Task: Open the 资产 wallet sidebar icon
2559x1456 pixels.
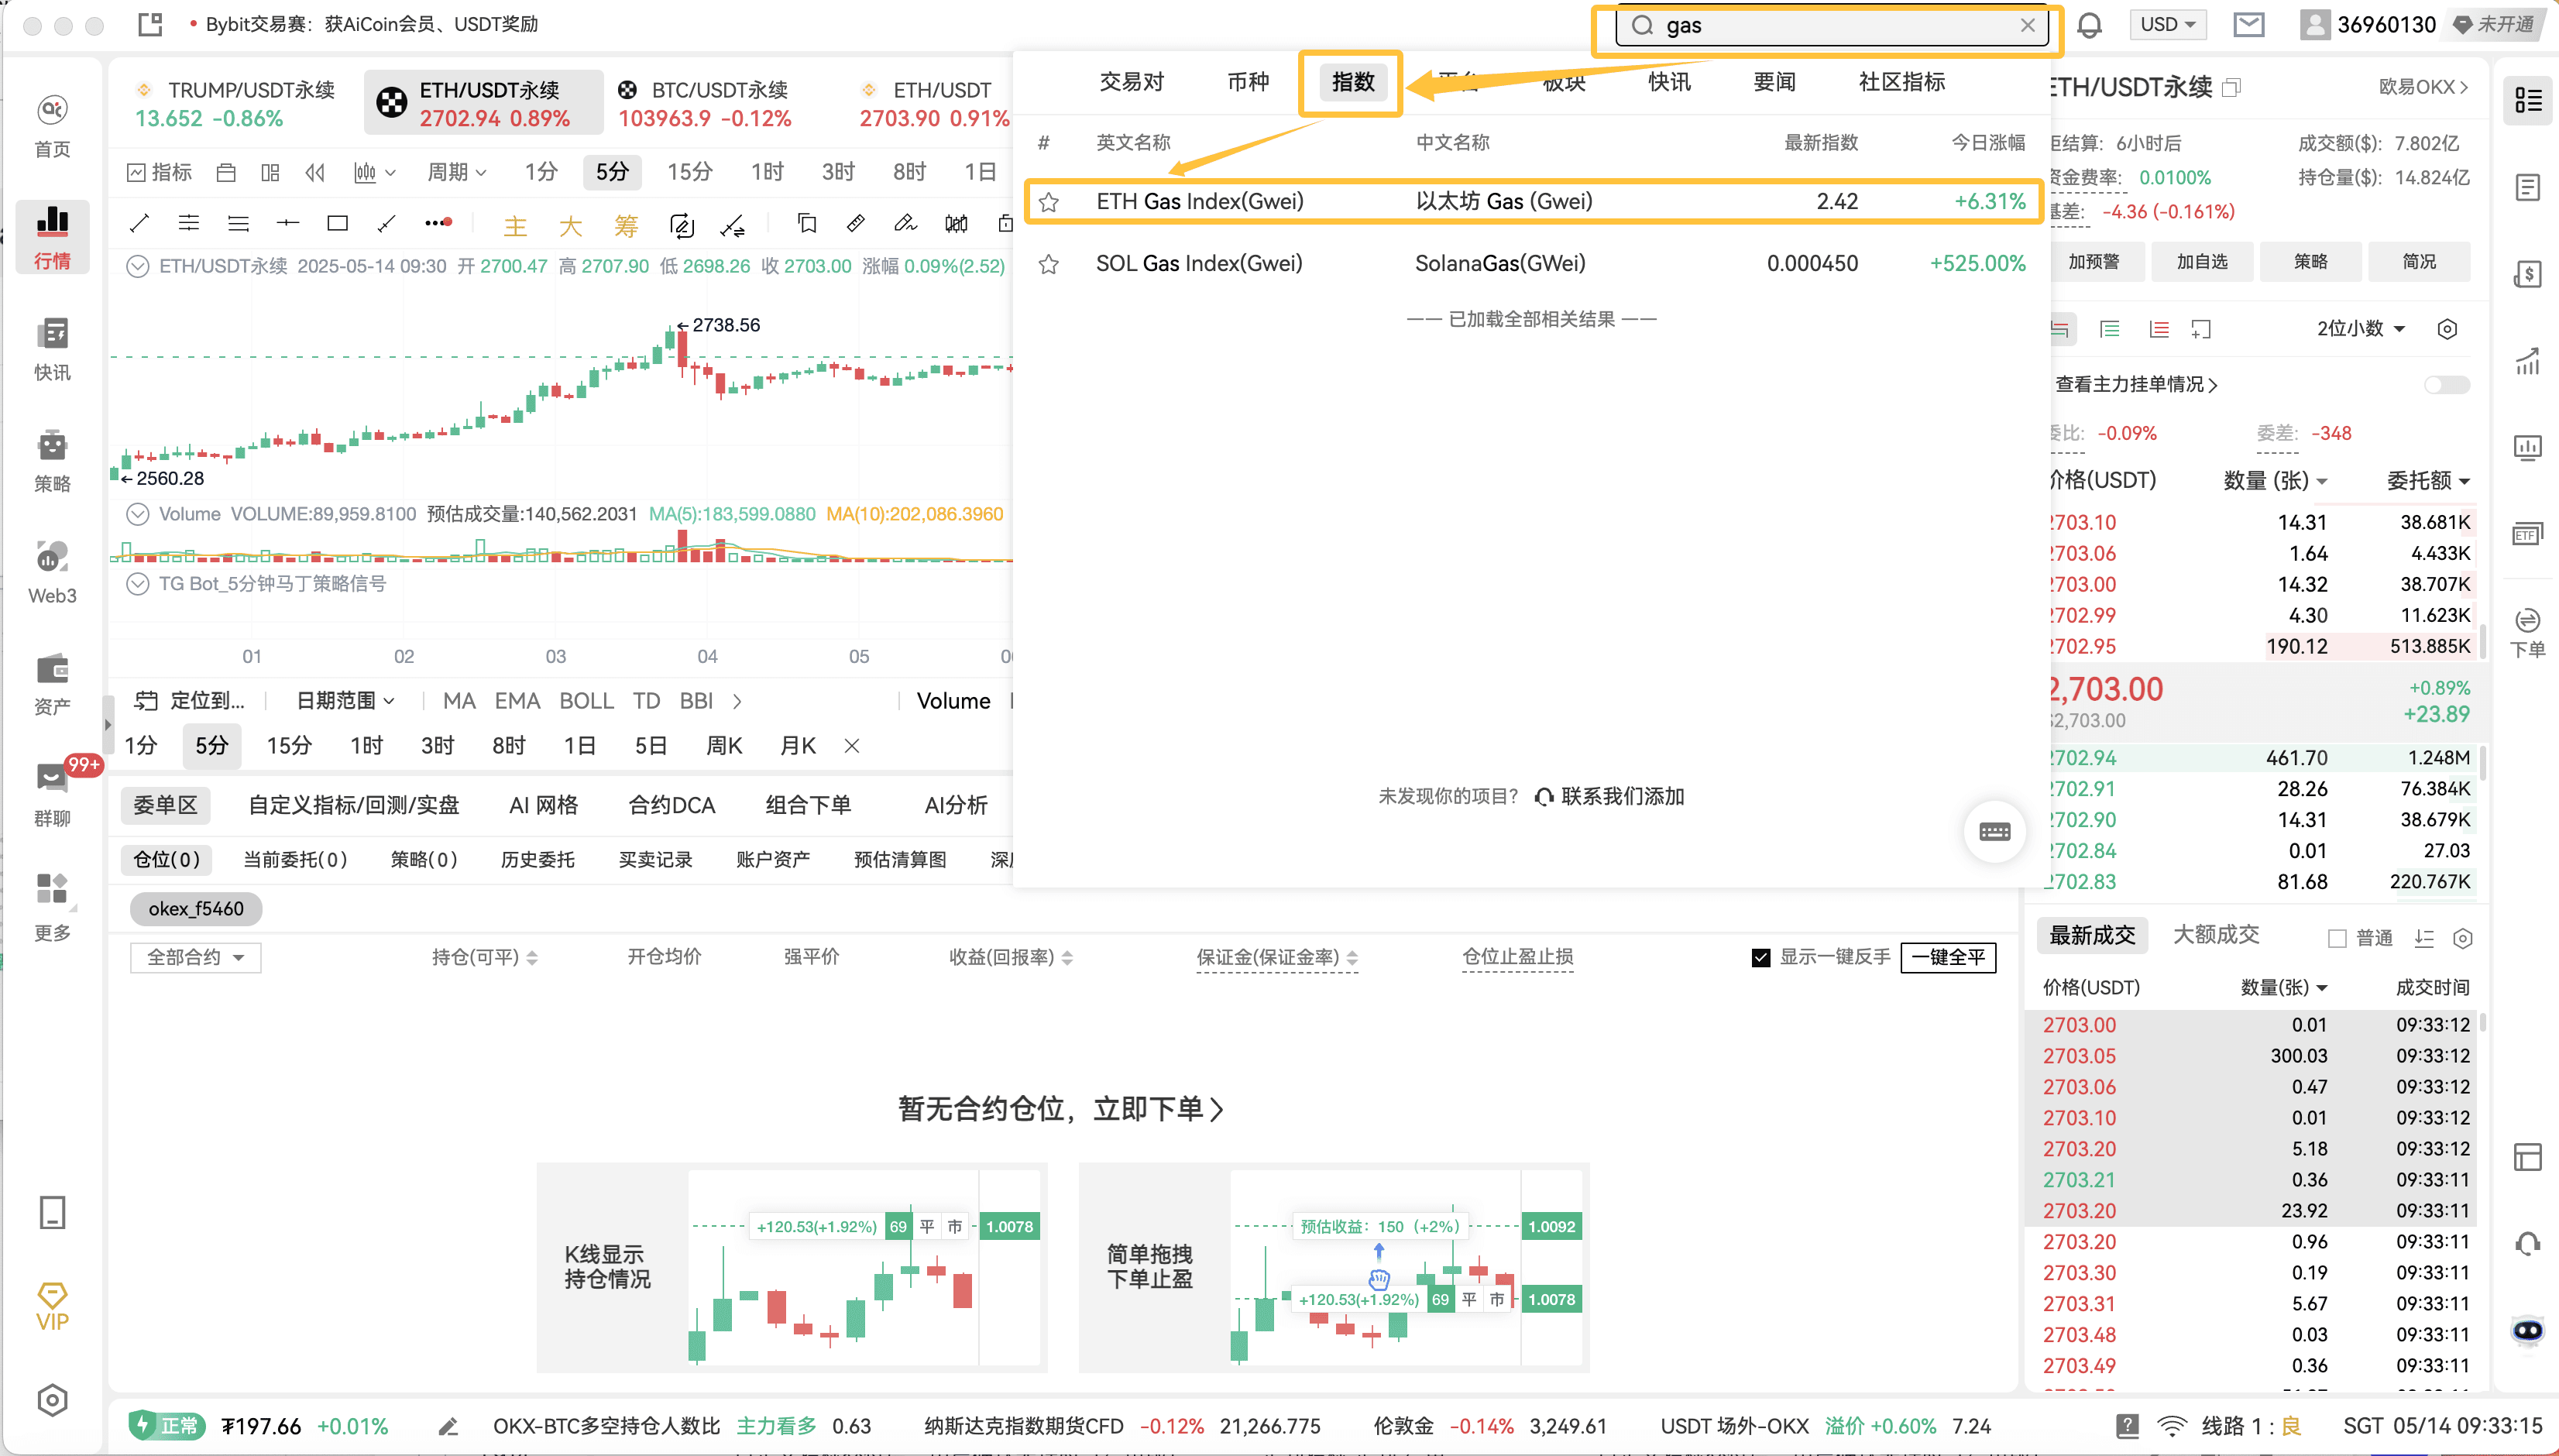Action: pyautogui.click(x=52, y=684)
